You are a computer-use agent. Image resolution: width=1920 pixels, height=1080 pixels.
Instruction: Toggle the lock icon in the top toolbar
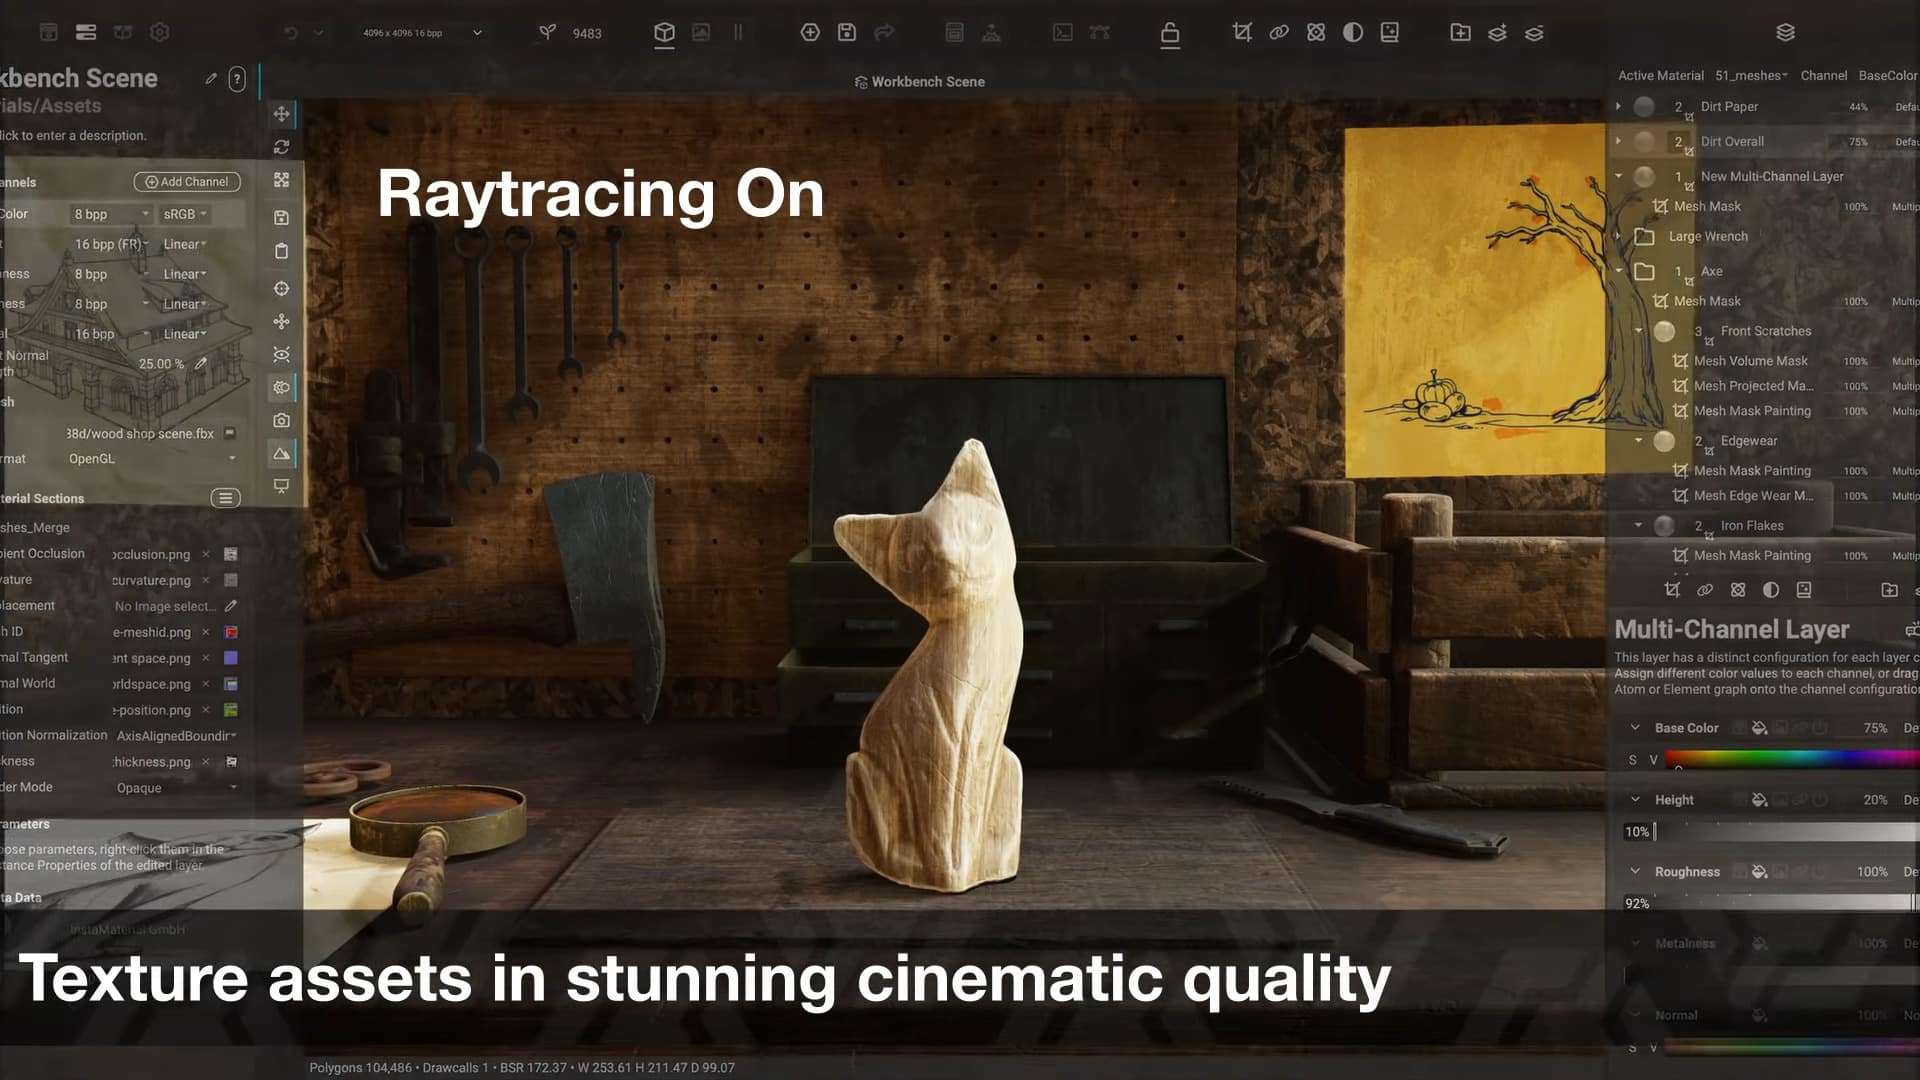1170,33
